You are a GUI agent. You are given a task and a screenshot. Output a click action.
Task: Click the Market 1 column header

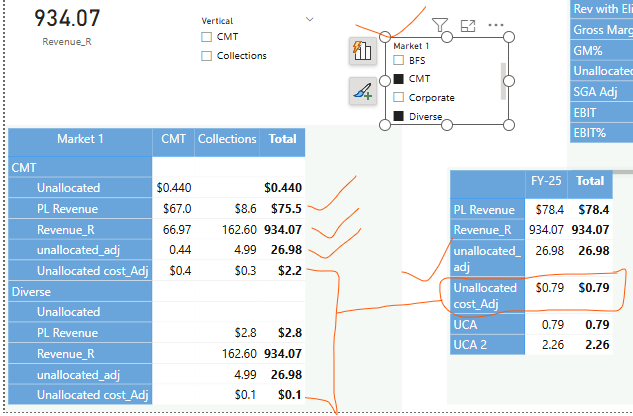coord(80,142)
